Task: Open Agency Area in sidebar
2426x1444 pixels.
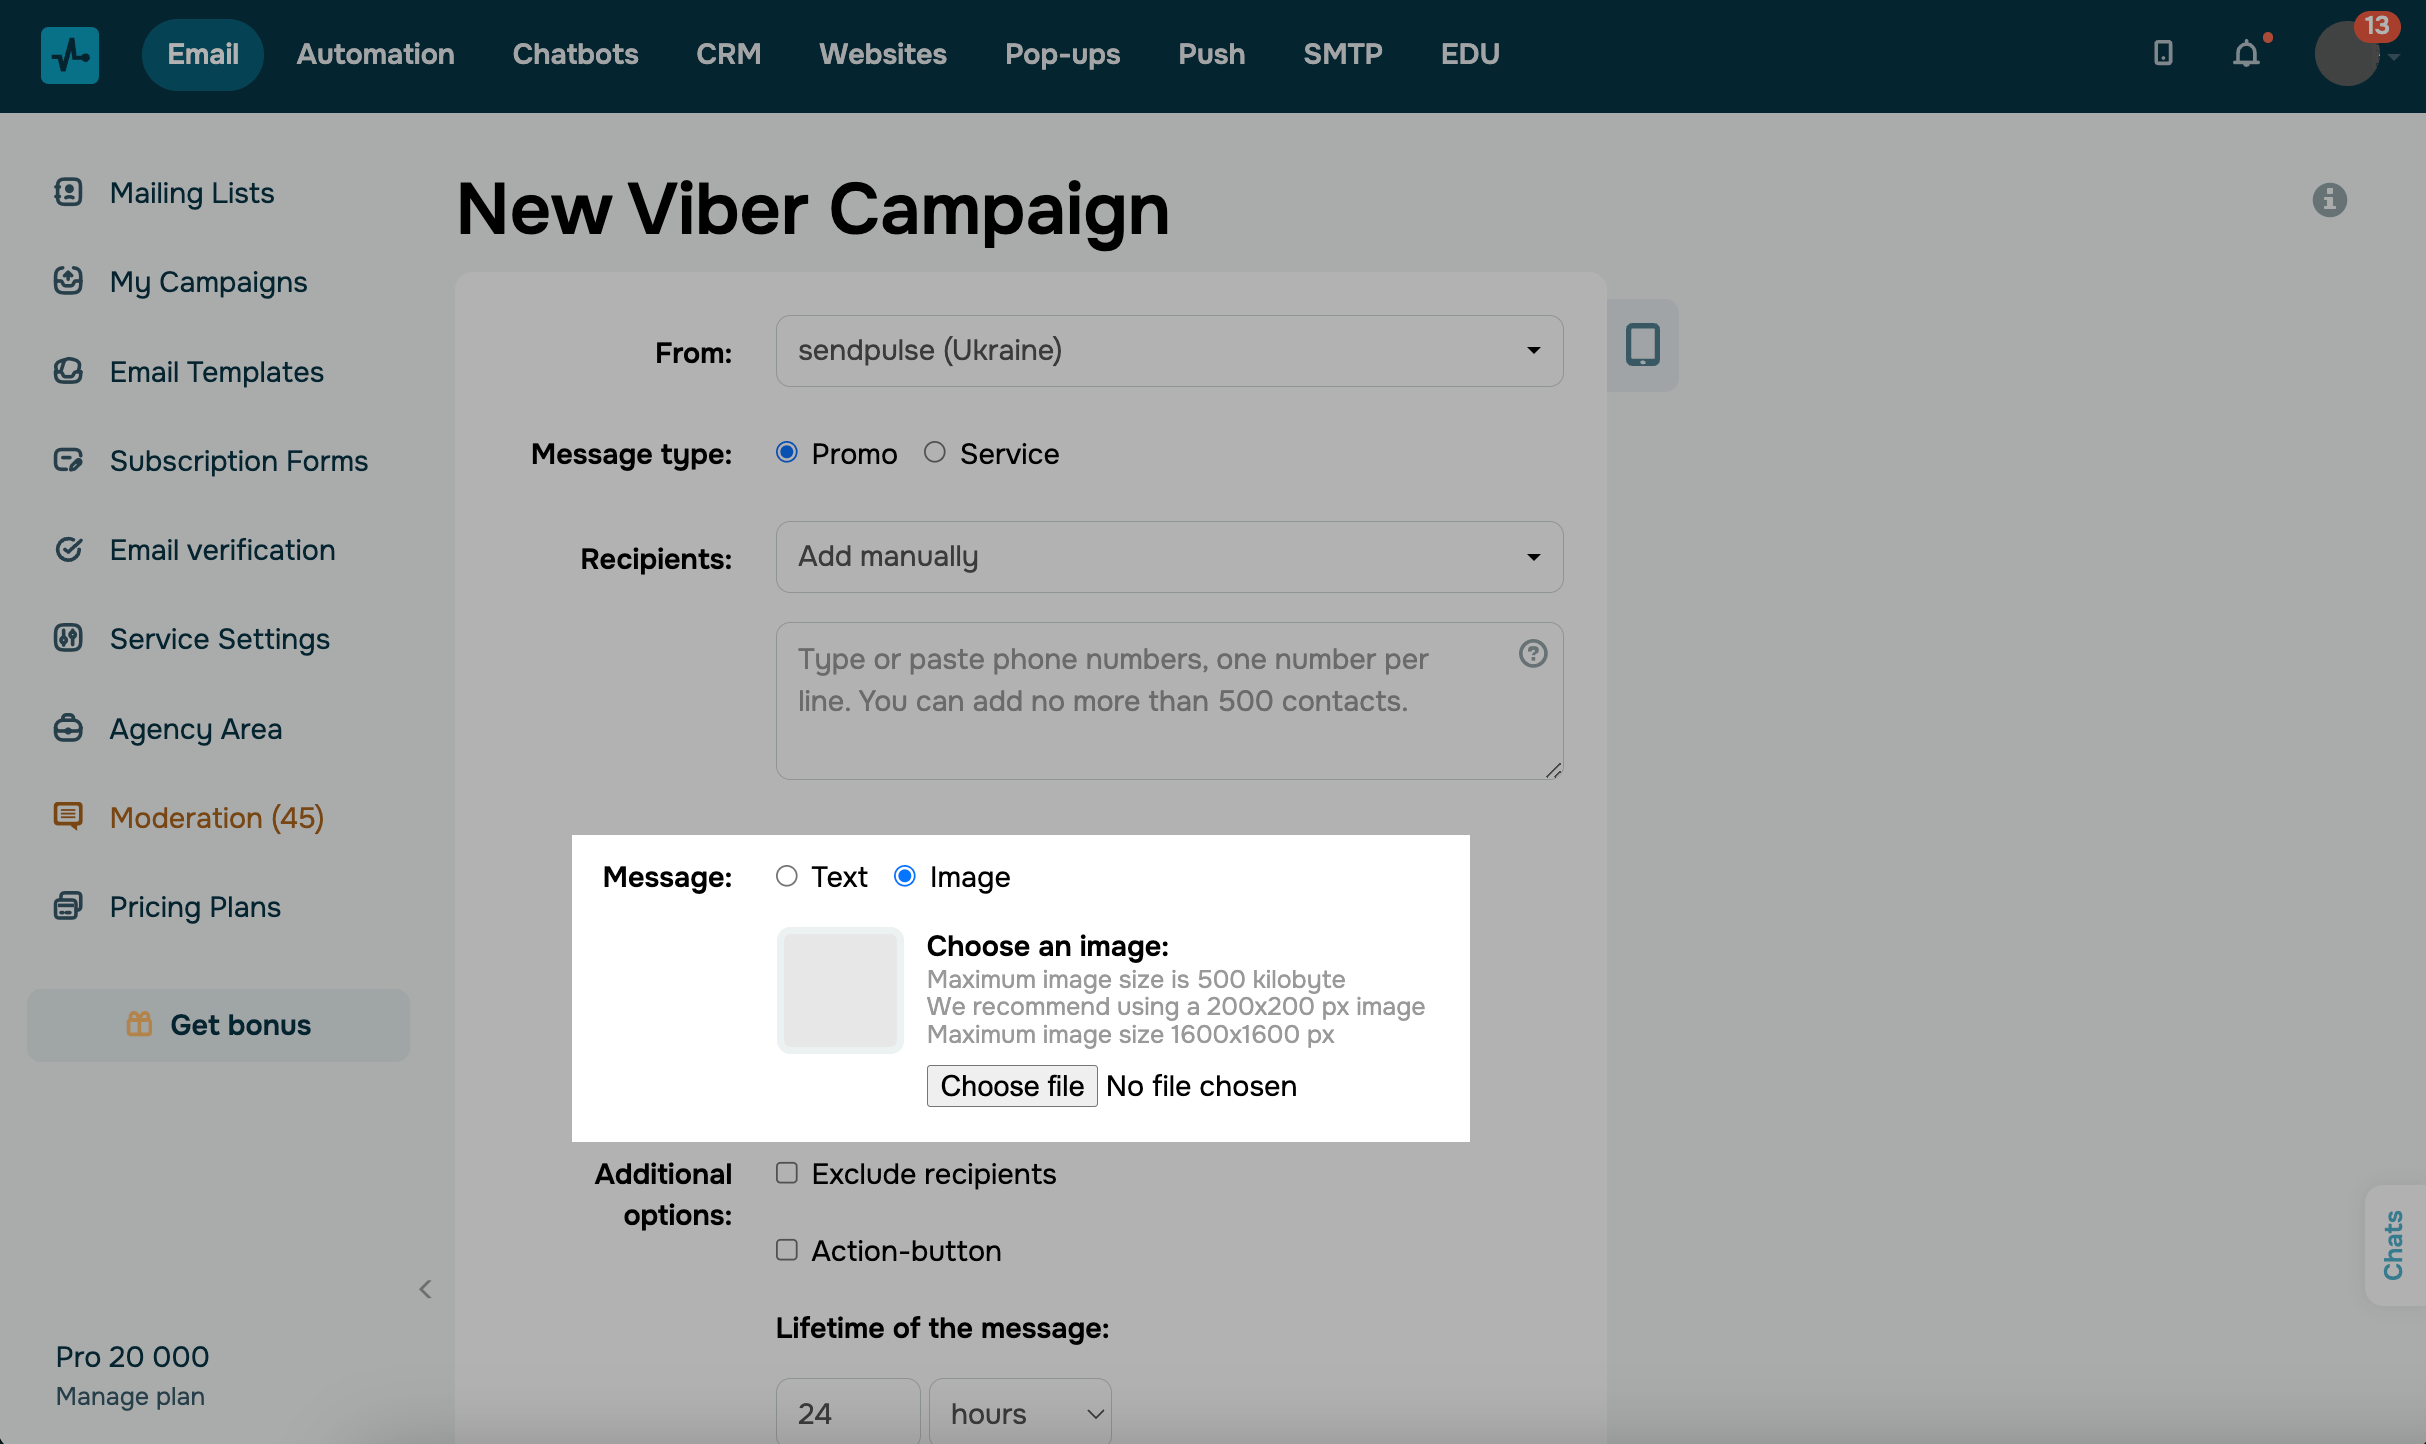Action: [x=196, y=729]
